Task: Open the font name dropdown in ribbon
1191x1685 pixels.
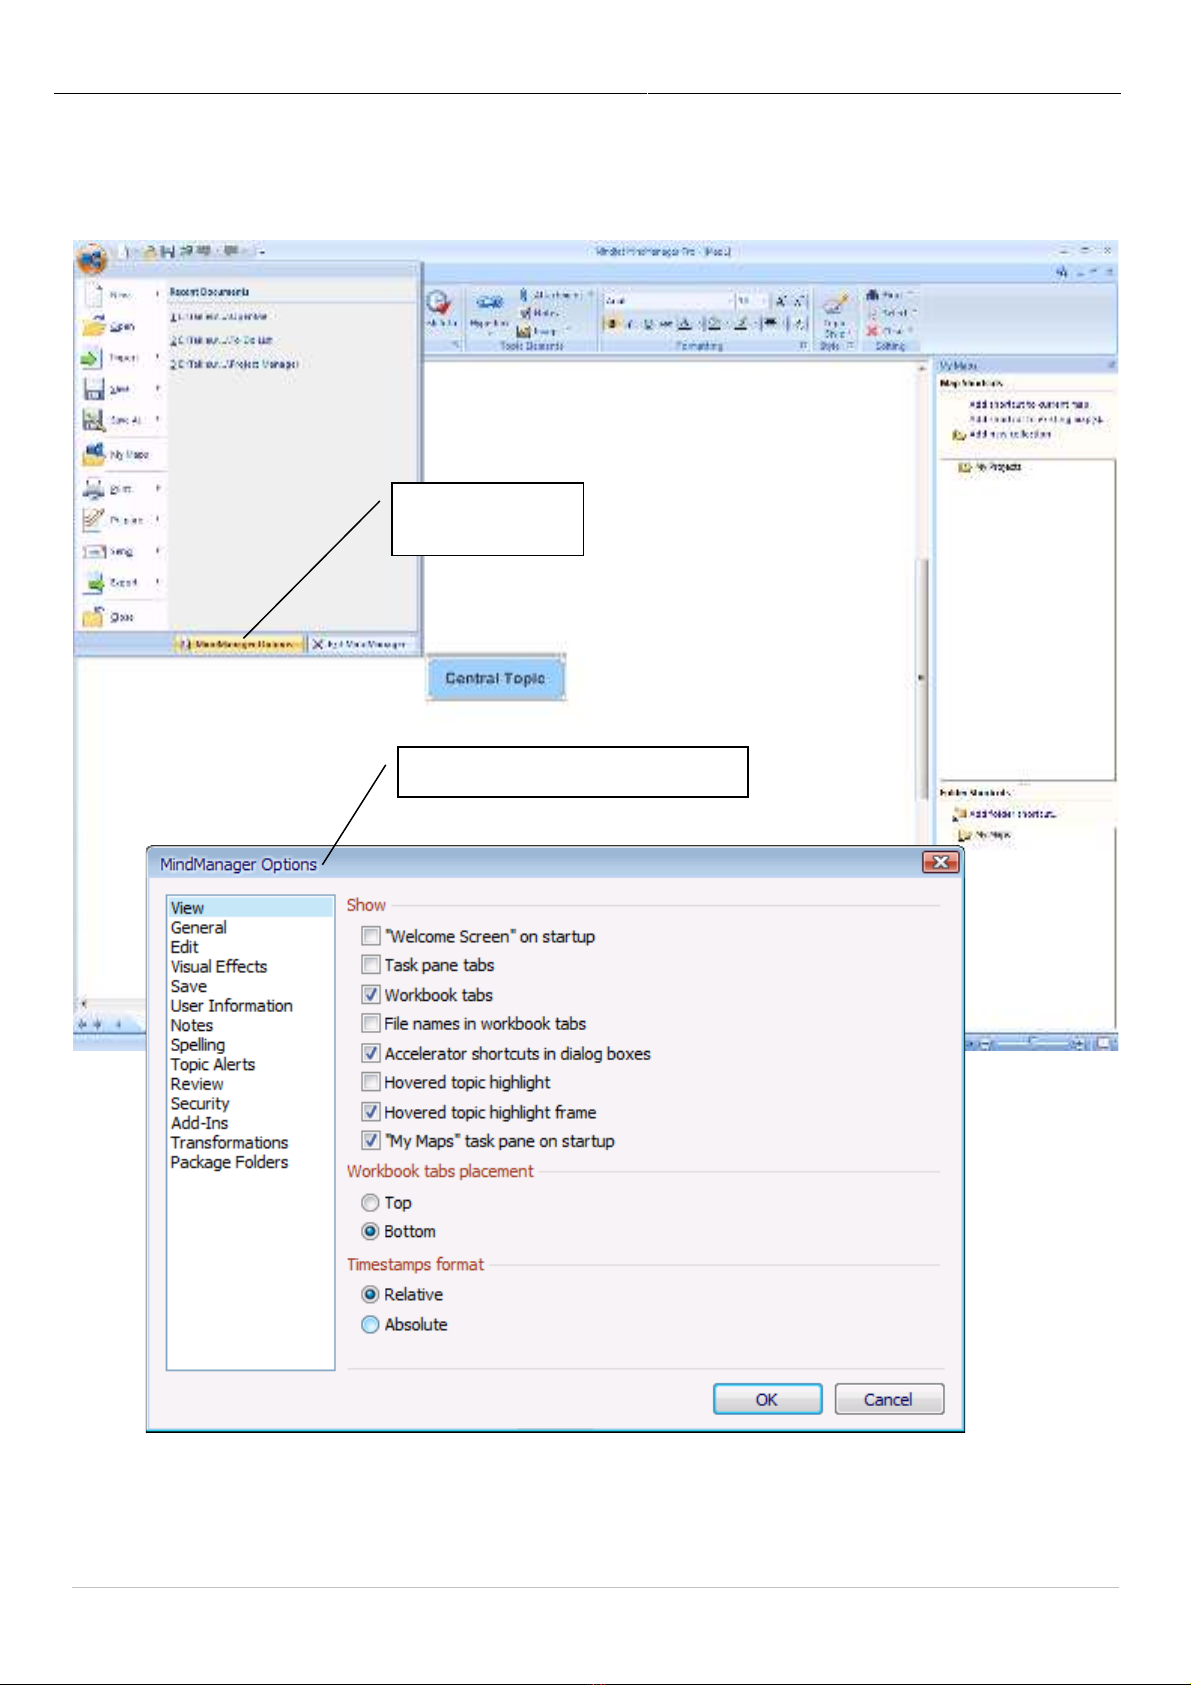Action: pos(729,300)
